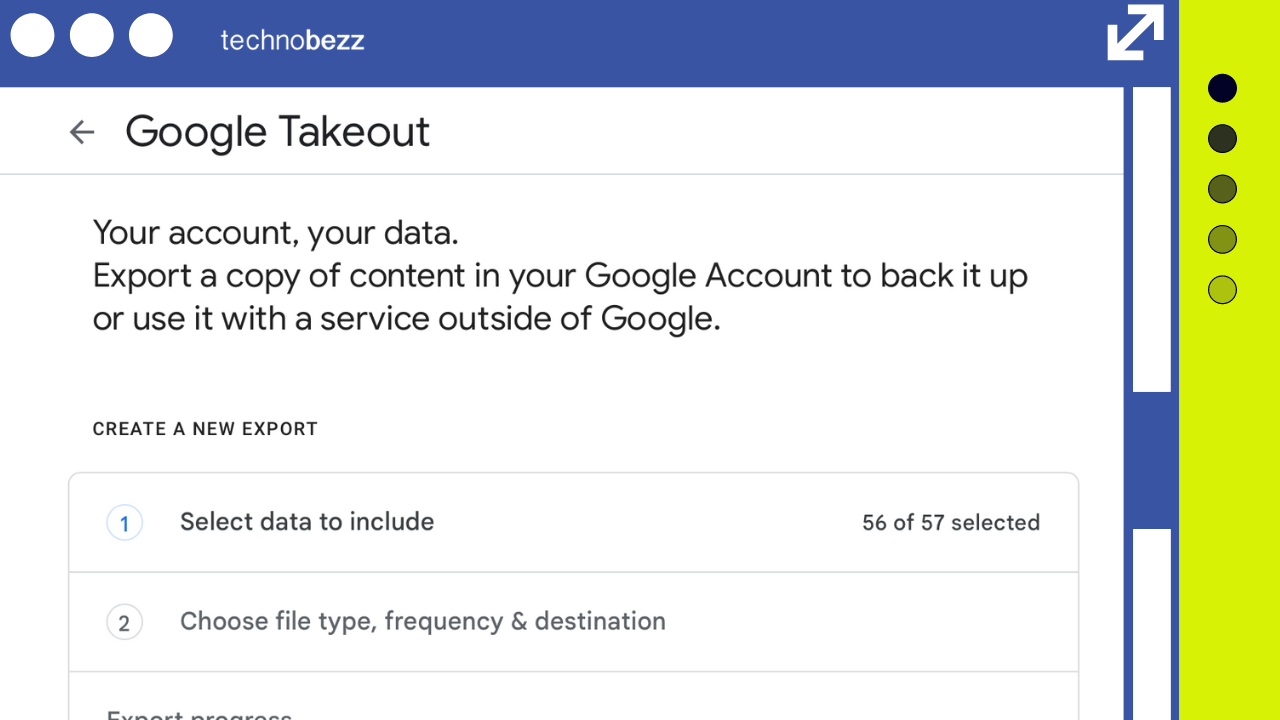Select the darkest navy dot swatch
Screen dimensions: 1280x720
(x=1222, y=89)
